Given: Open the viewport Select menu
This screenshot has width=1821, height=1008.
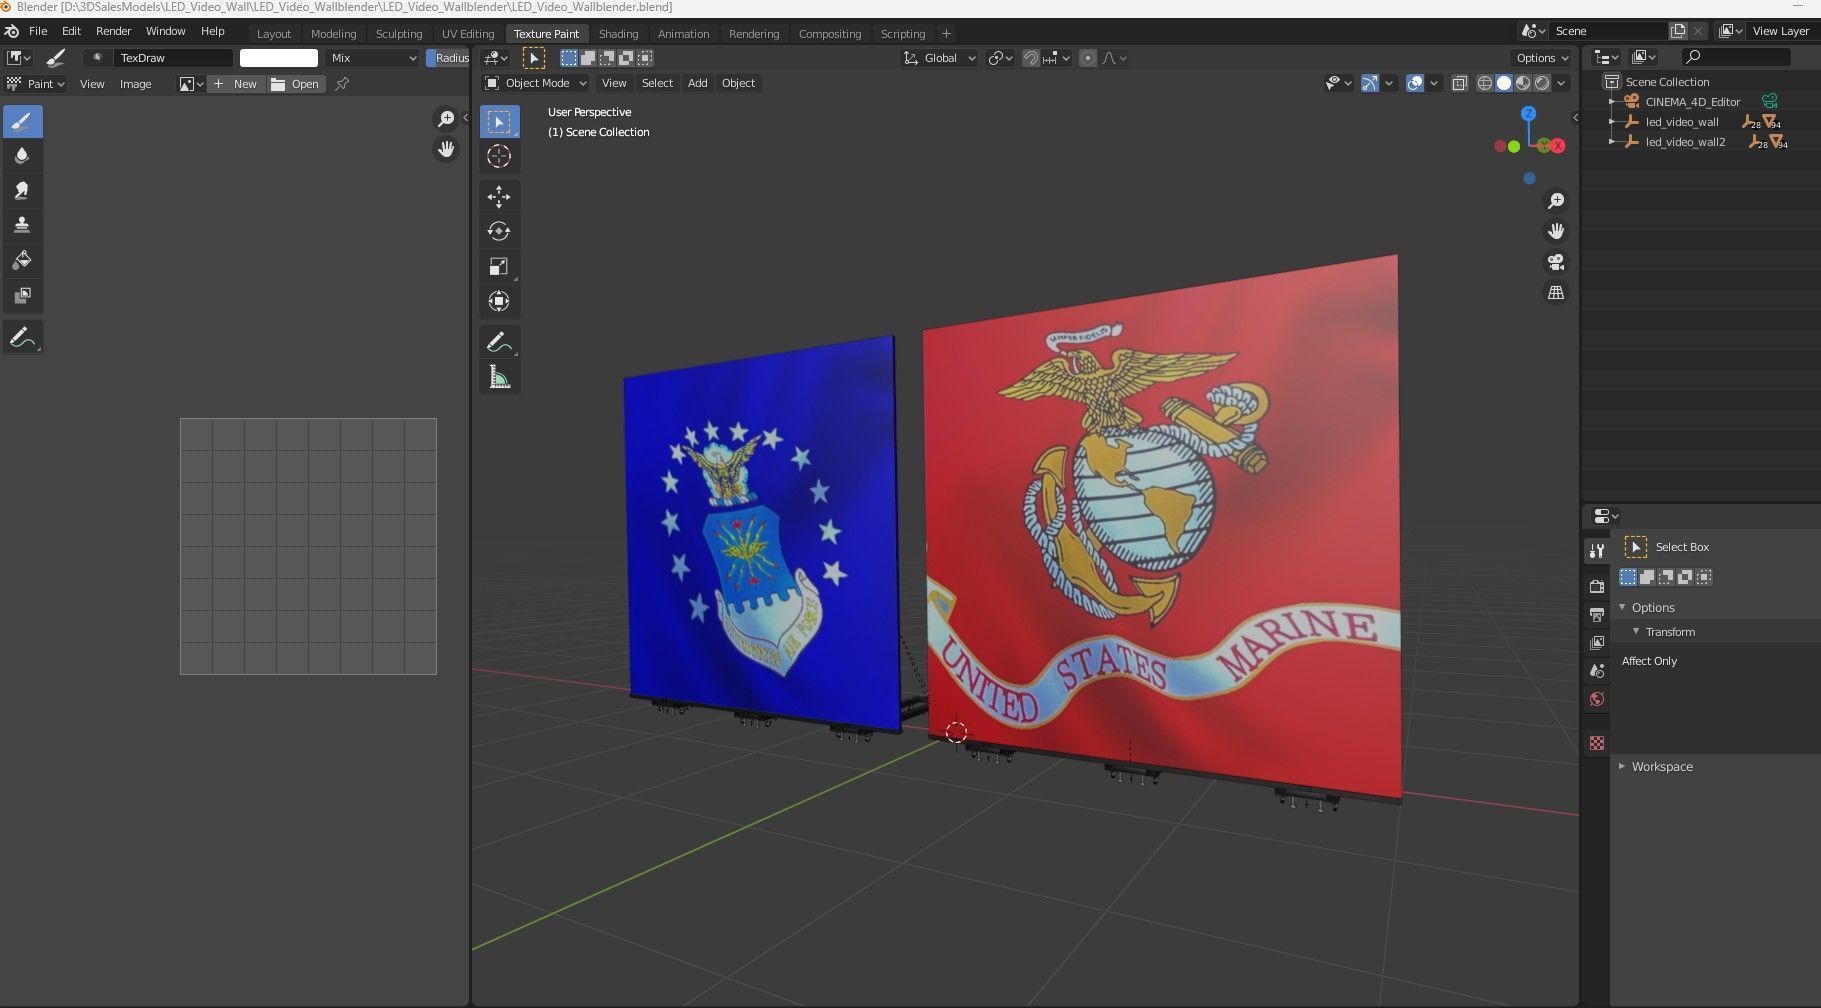Looking at the screenshot, I should click(x=657, y=83).
